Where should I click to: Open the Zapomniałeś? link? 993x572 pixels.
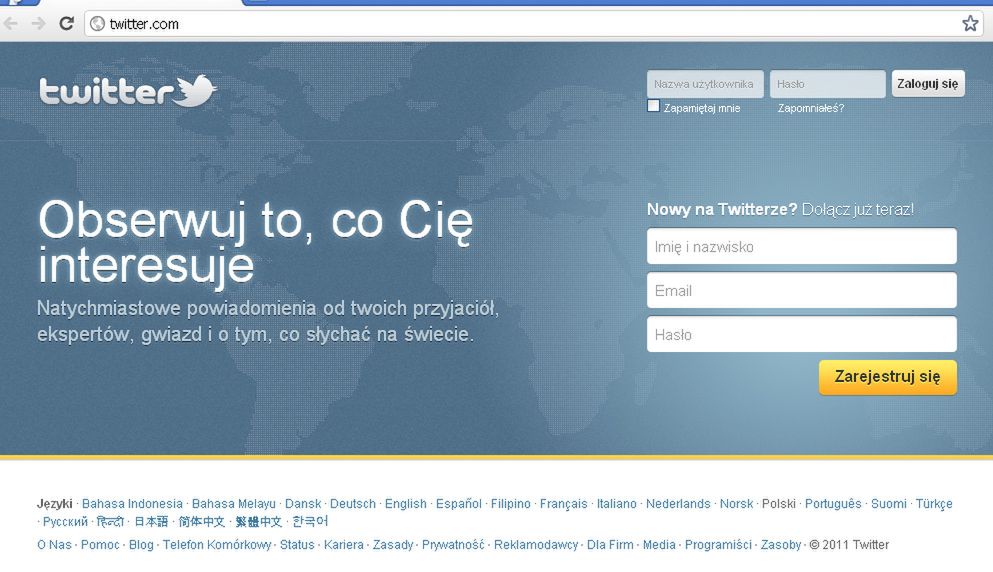click(x=811, y=108)
